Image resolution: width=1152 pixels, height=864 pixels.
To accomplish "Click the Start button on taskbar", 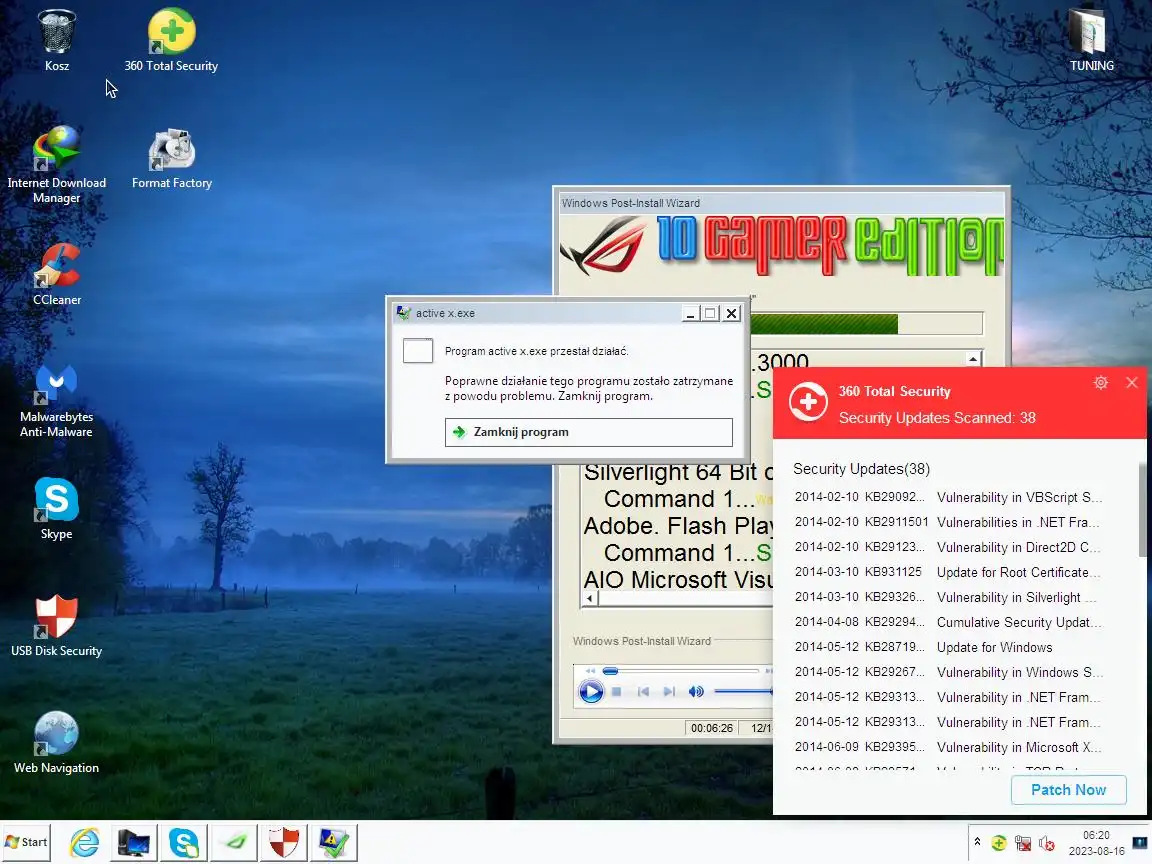I will point(26,842).
